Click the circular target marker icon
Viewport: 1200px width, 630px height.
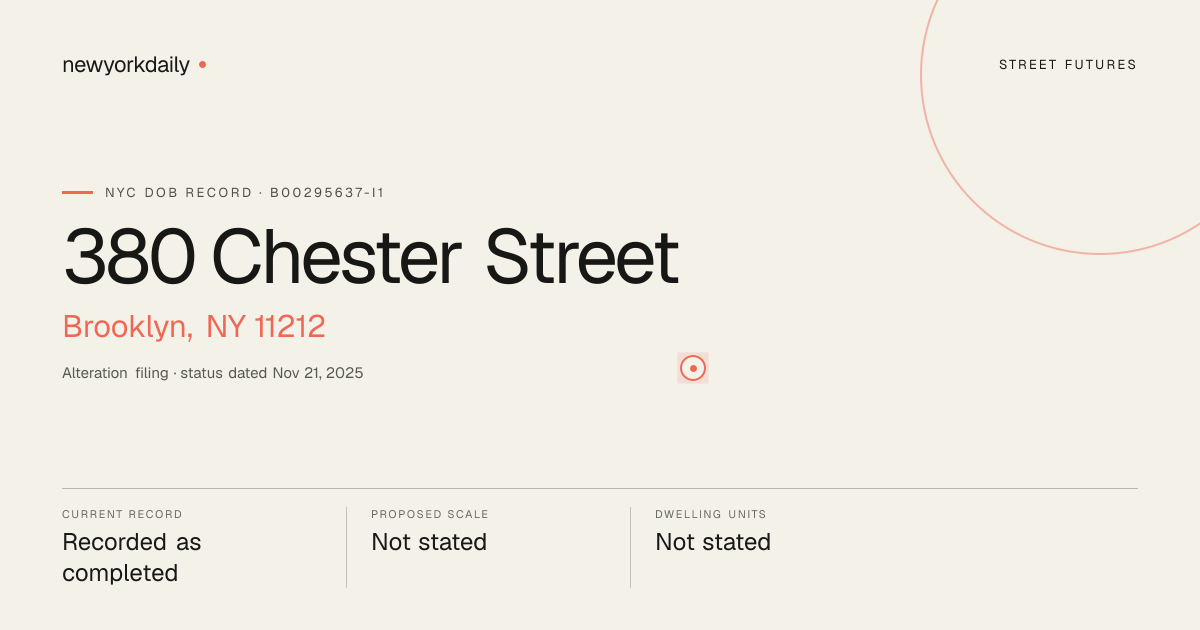click(693, 368)
